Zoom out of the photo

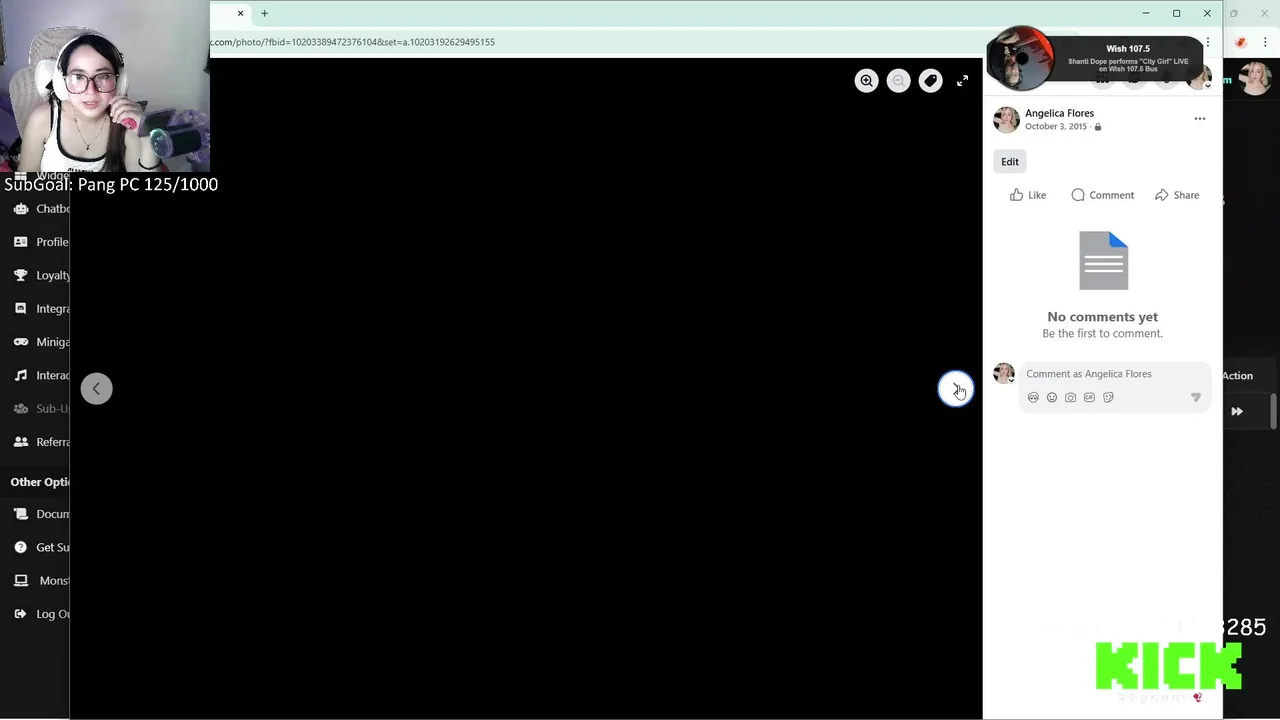click(898, 81)
